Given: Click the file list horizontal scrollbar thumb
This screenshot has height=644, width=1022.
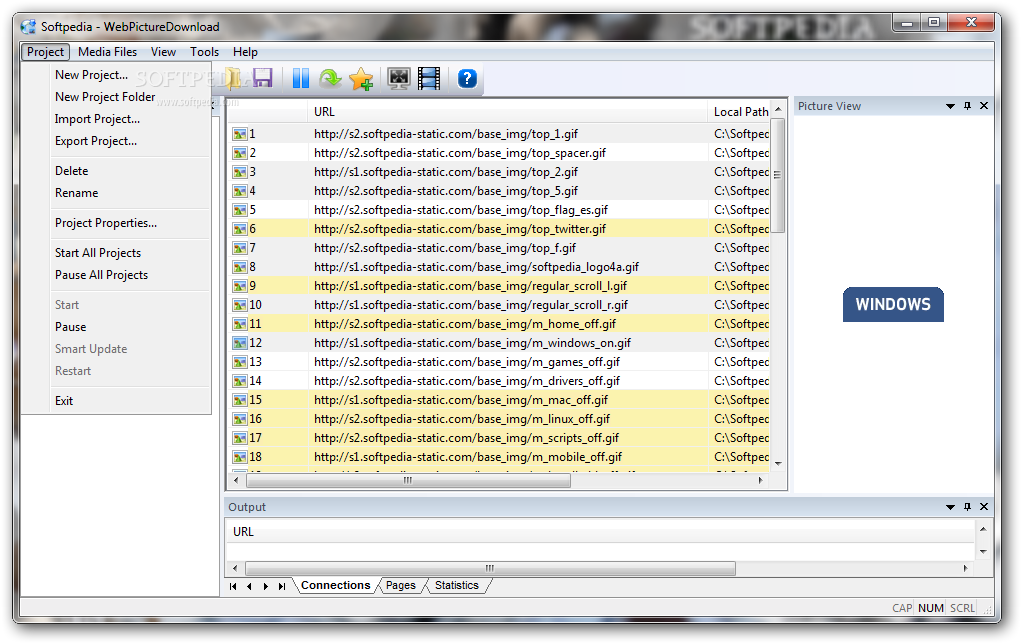Looking at the screenshot, I should coord(408,480).
